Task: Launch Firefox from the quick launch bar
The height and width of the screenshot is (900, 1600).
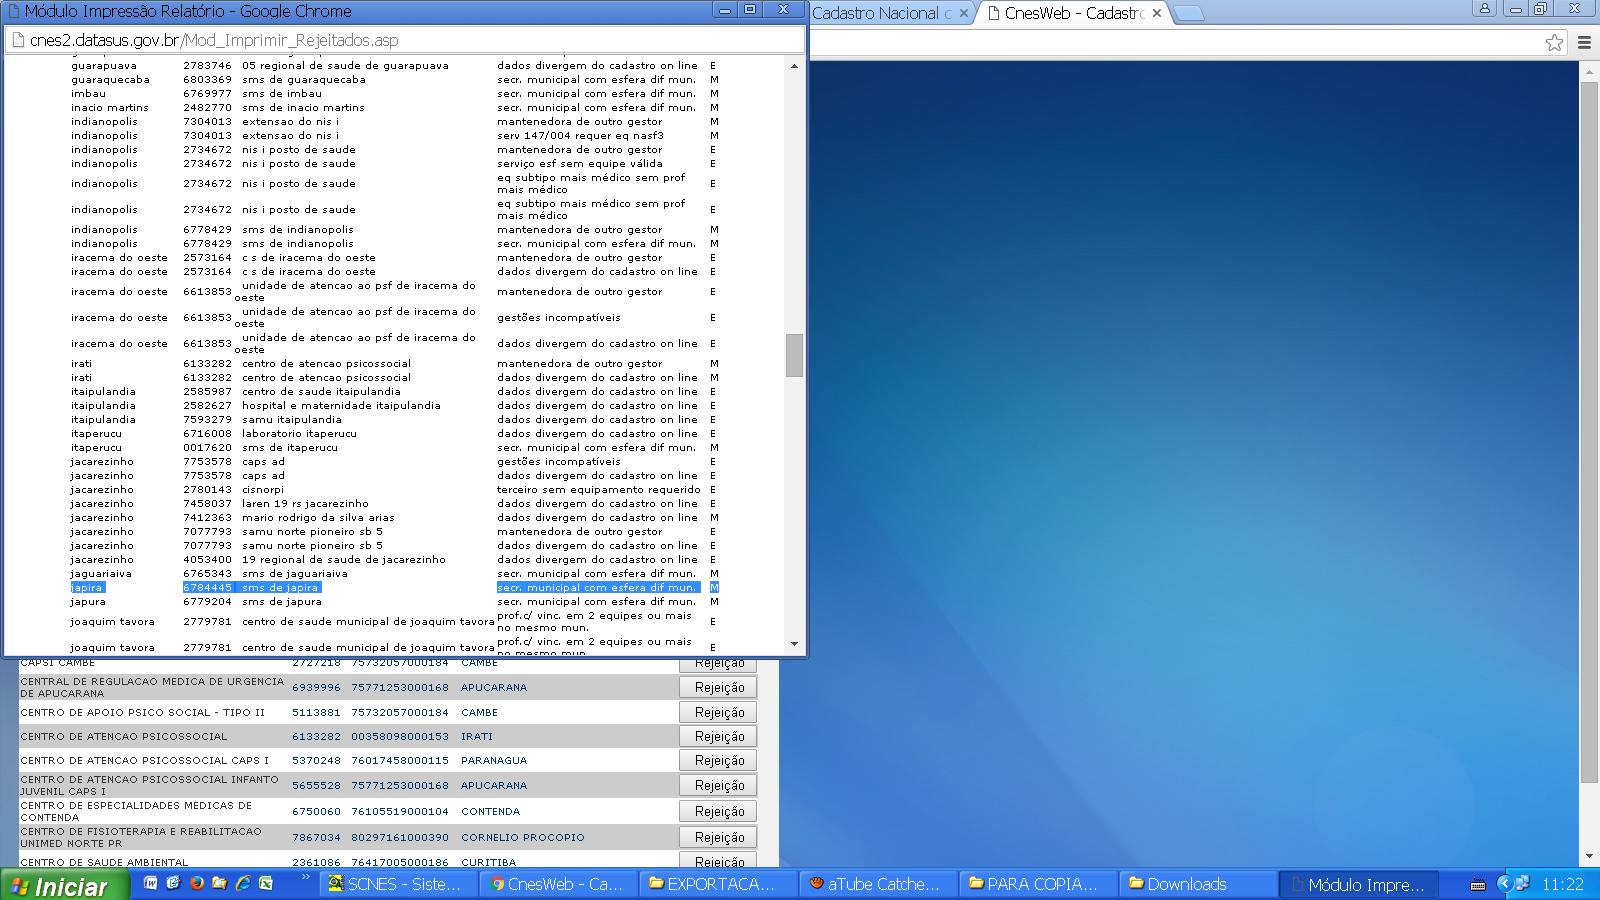Action: (196, 883)
